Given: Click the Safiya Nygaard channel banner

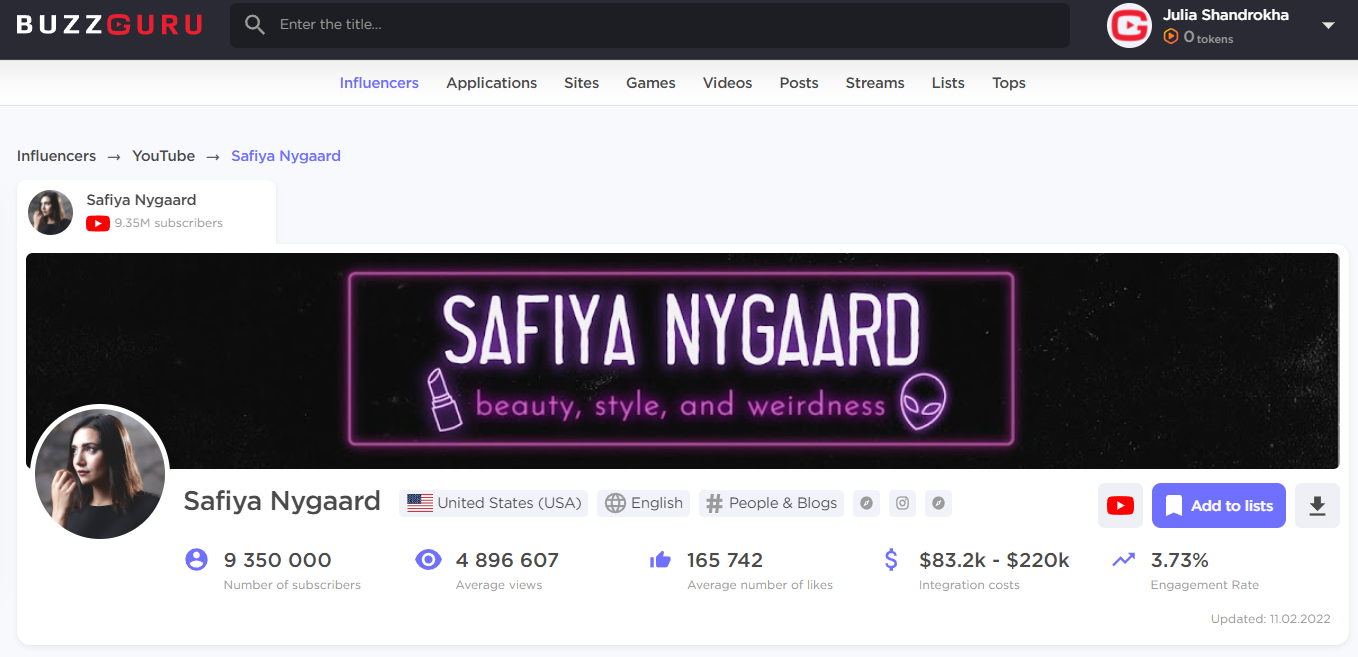Looking at the screenshot, I should tap(682, 360).
